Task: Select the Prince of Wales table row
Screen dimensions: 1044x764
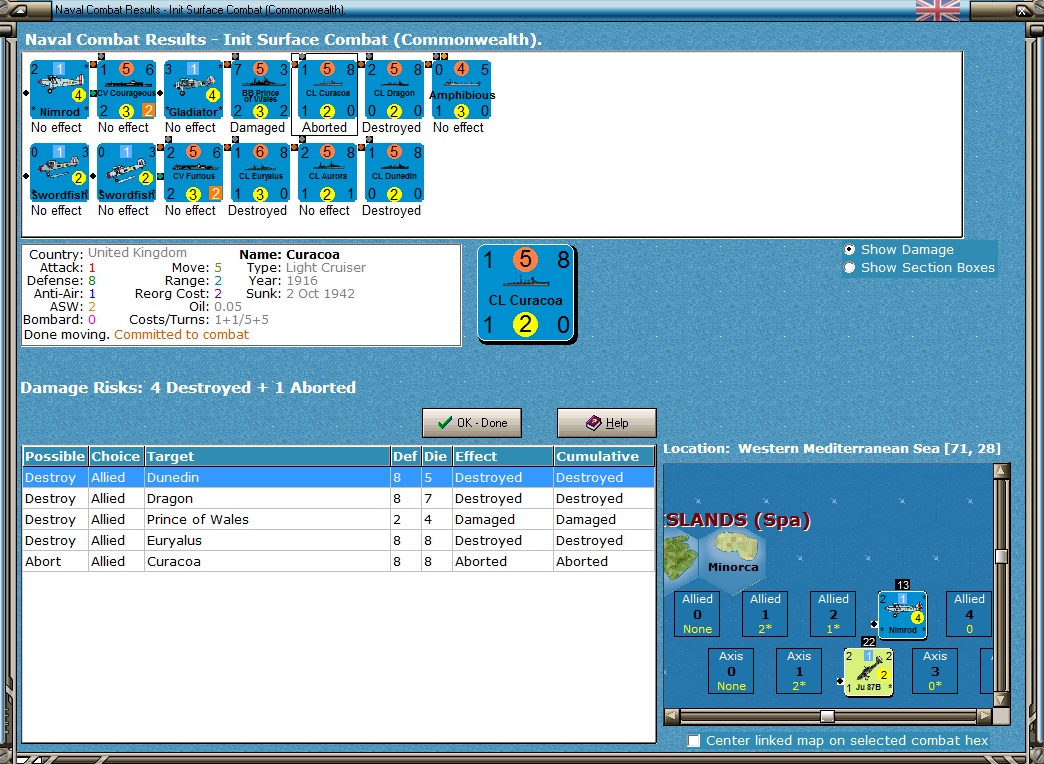Action: click(x=339, y=520)
